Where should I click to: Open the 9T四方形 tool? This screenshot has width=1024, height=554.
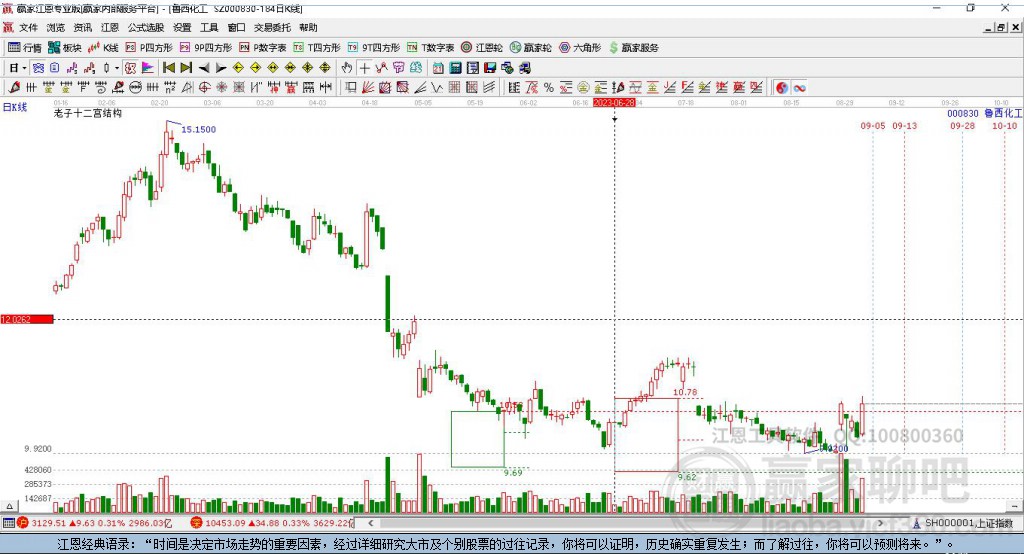point(374,48)
